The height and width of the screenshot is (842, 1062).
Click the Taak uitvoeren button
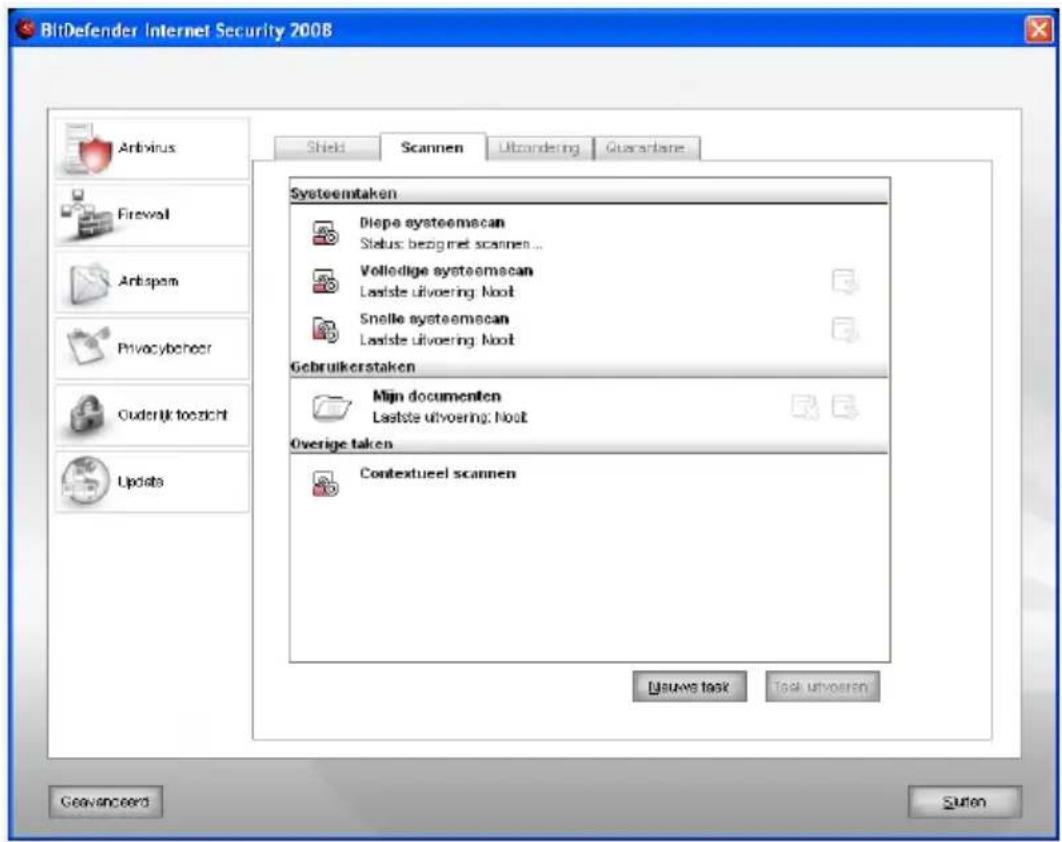(x=822, y=687)
